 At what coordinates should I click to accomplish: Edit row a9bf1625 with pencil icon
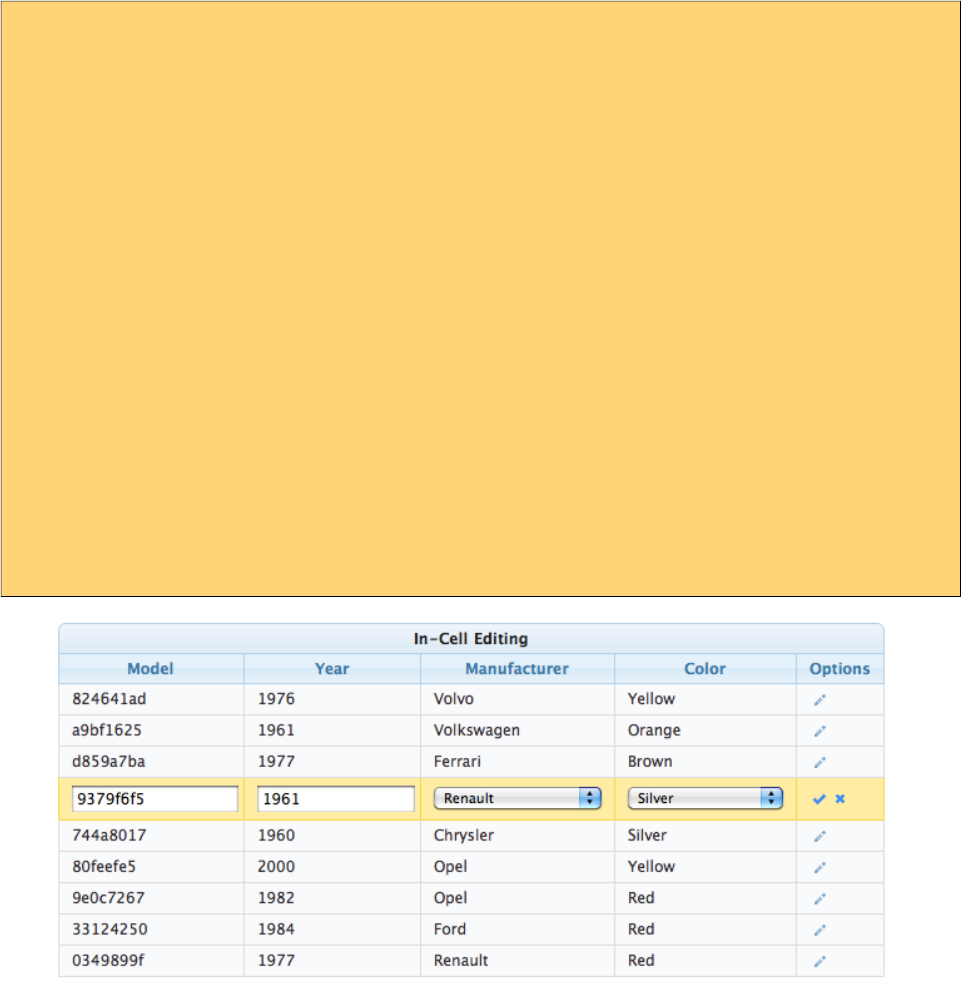click(x=819, y=731)
